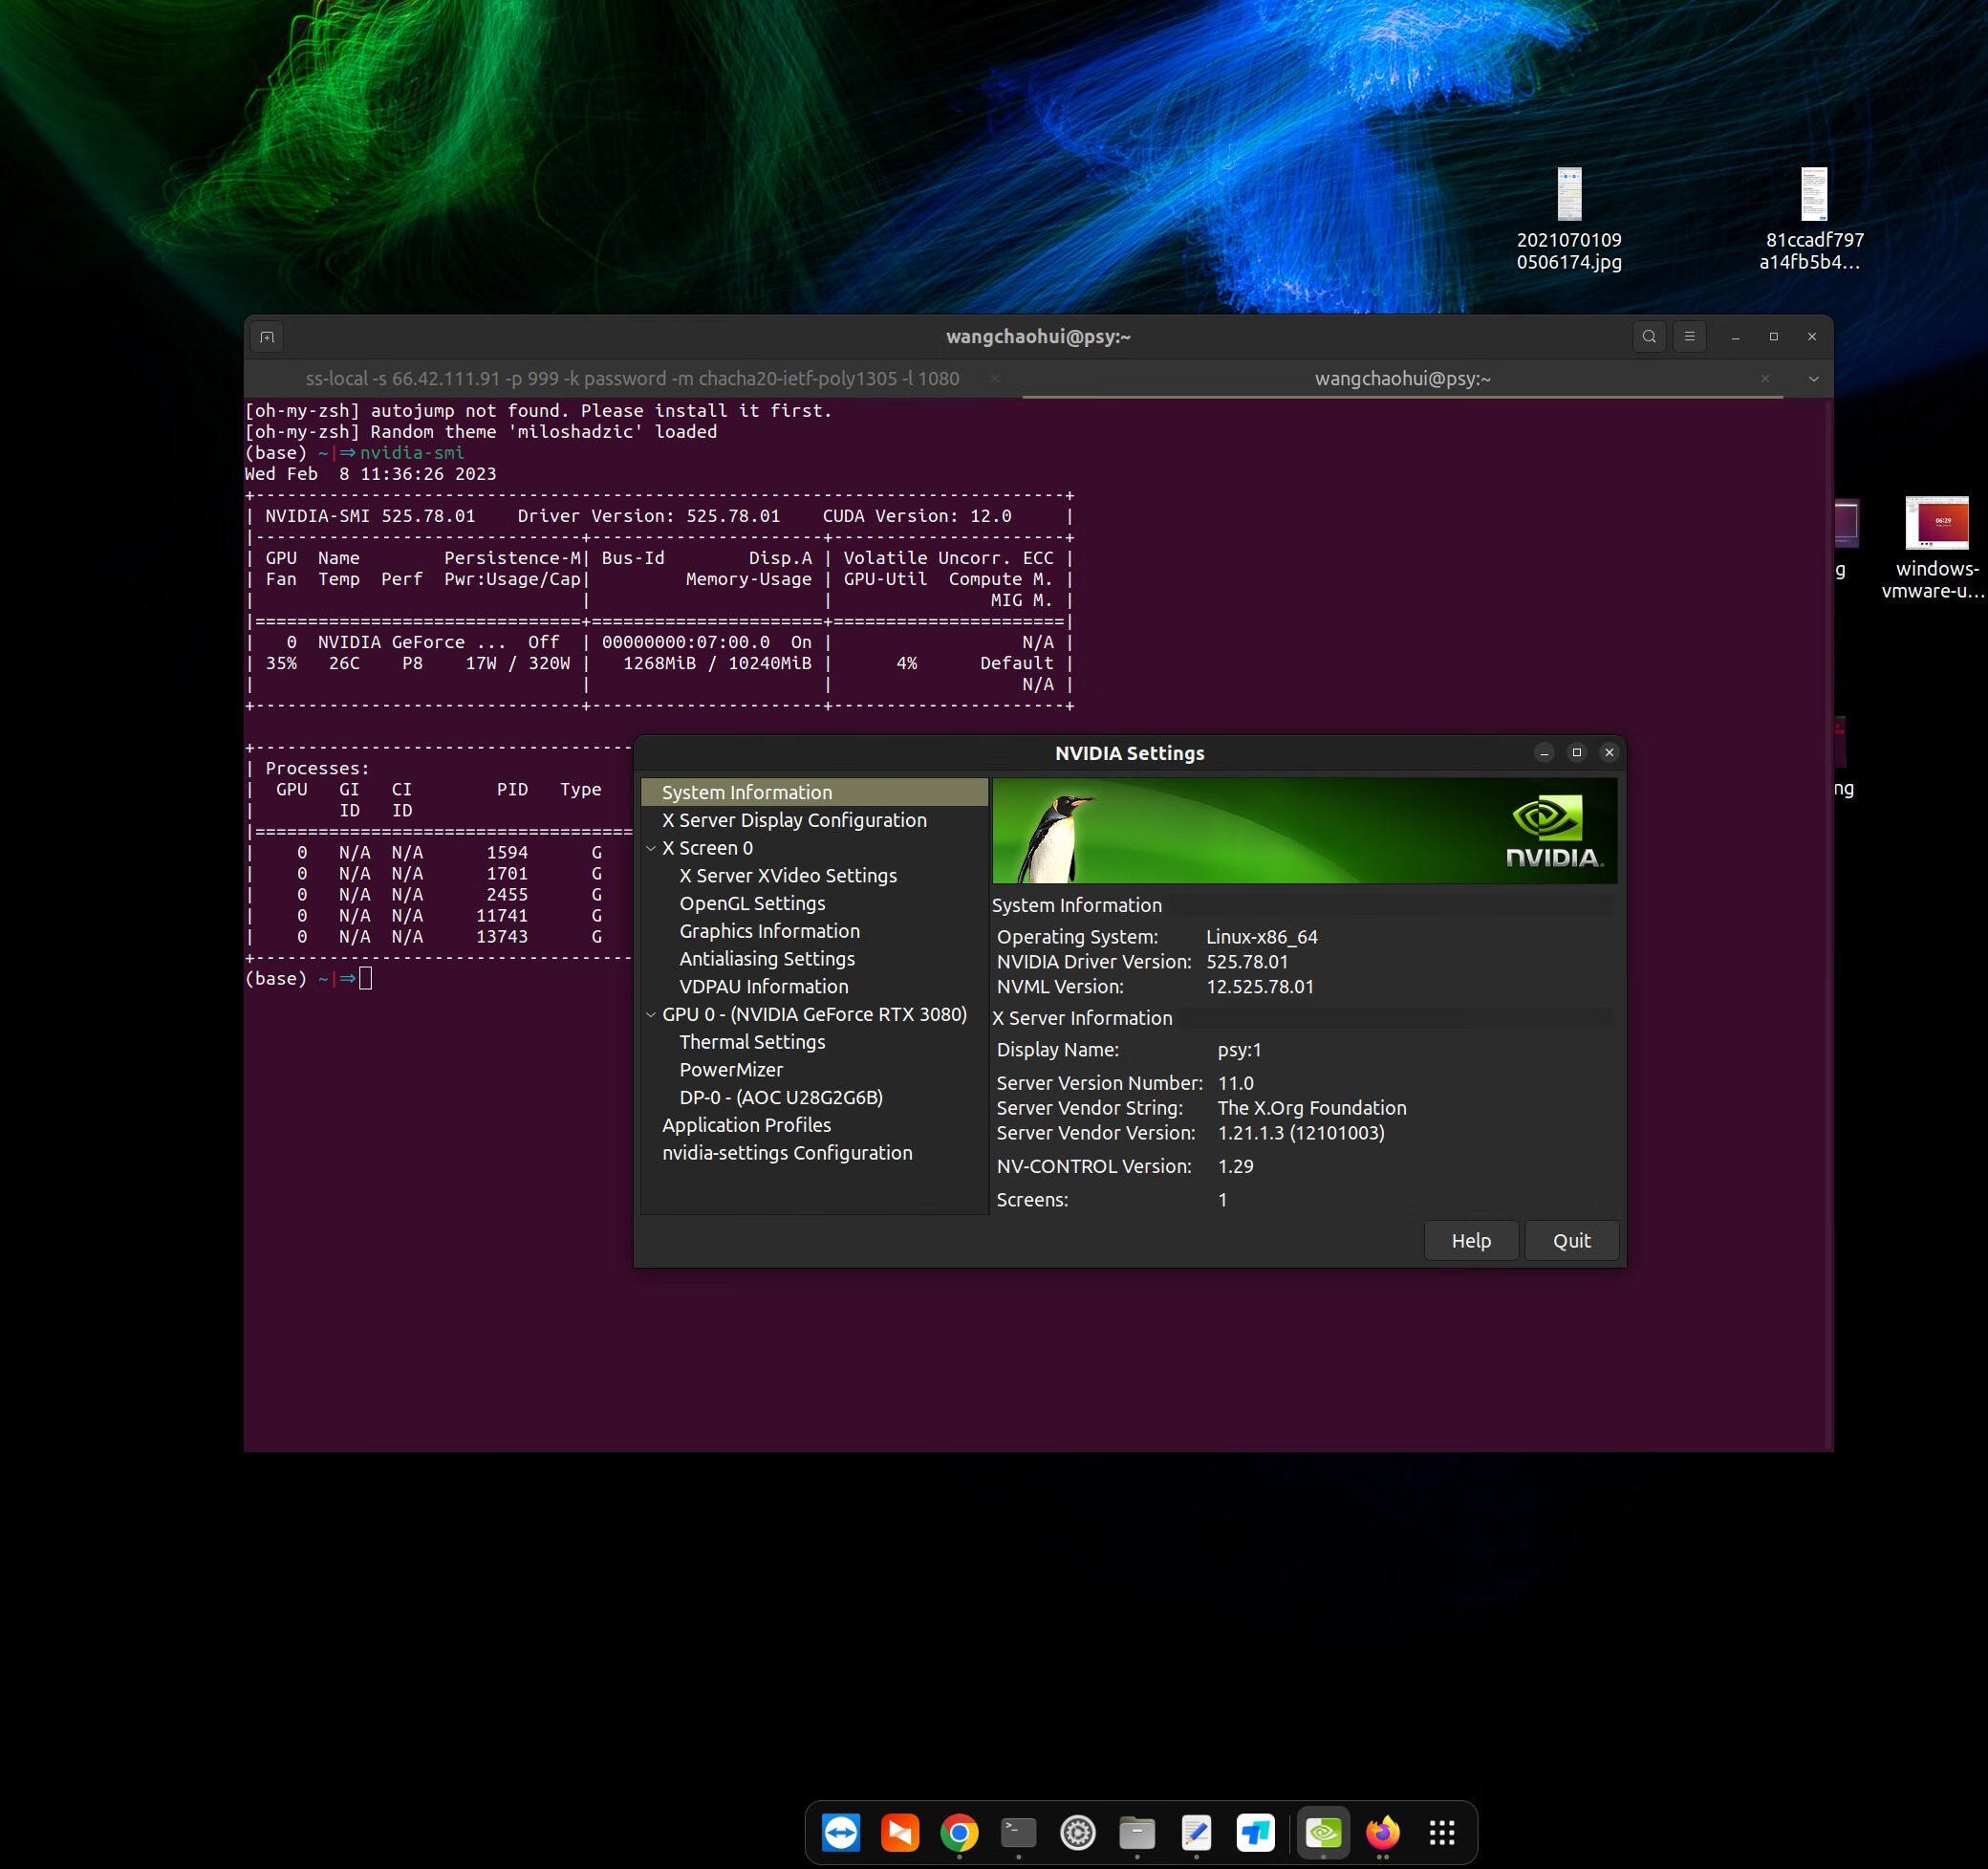Open system Settings gear in the dock
The image size is (1988, 1869).
pyautogui.click(x=1078, y=1833)
